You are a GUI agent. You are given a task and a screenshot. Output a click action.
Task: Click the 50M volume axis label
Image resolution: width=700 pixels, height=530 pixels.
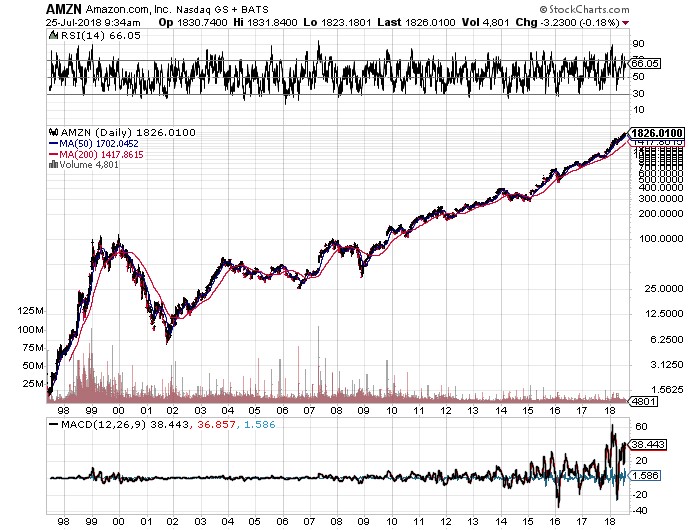pyautogui.click(x=33, y=366)
